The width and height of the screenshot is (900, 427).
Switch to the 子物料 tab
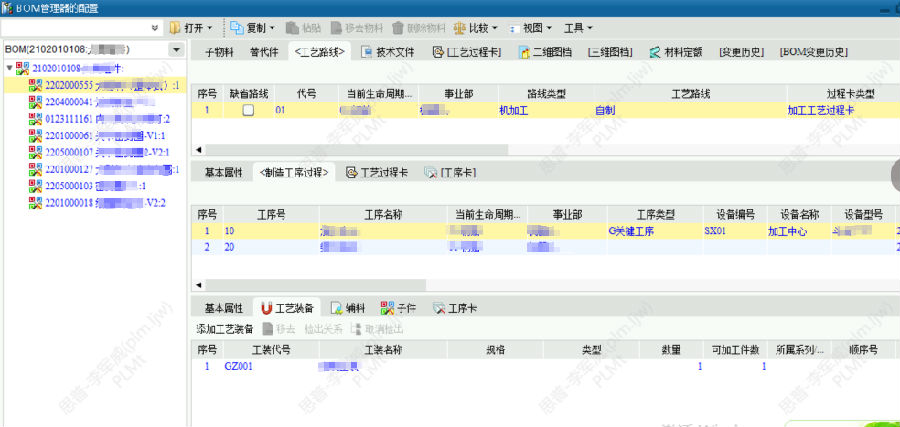(x=219, y=52)
